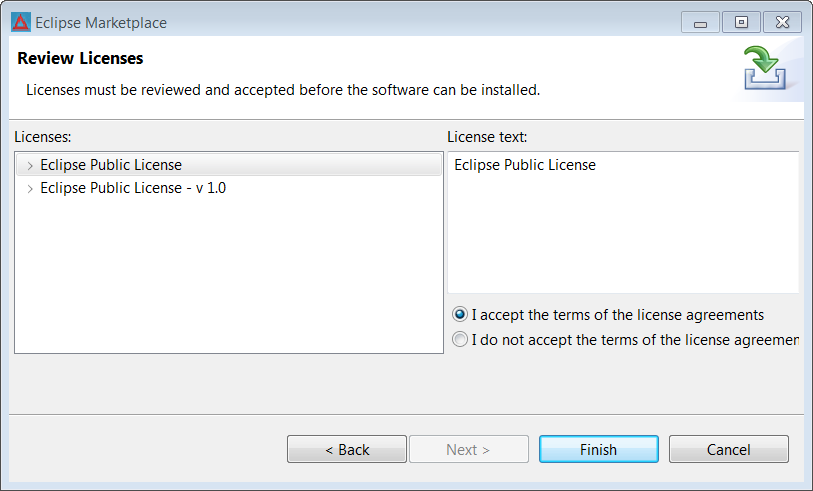Click the Finish button
This screenshot has height=491, width=813.
(599, 449)
